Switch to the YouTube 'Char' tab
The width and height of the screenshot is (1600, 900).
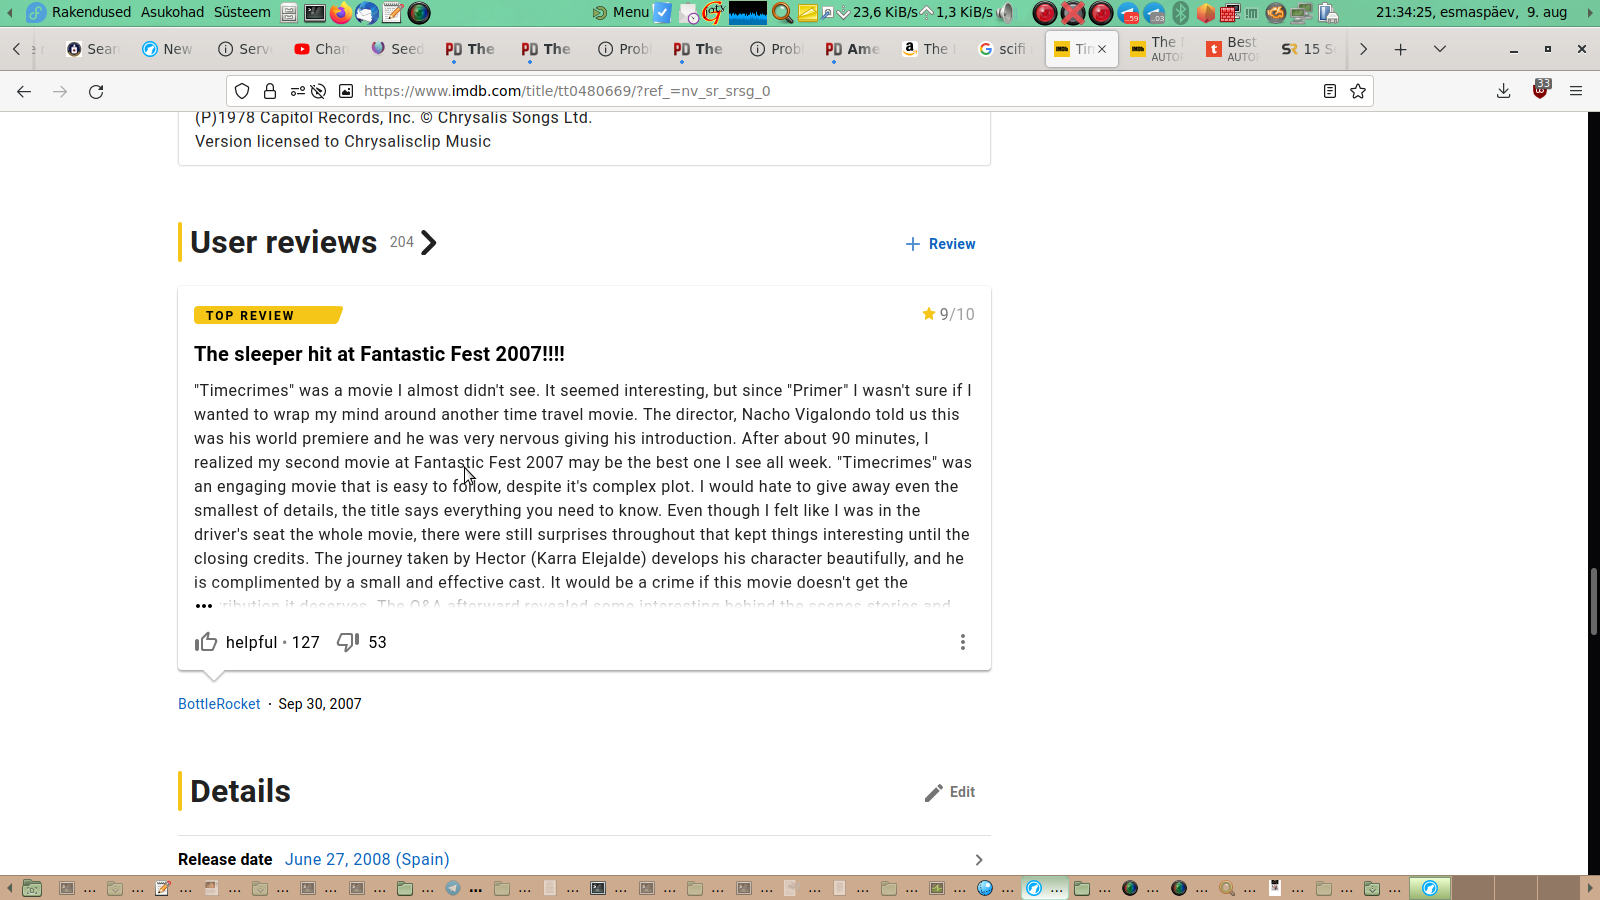[x=320, y=49]
